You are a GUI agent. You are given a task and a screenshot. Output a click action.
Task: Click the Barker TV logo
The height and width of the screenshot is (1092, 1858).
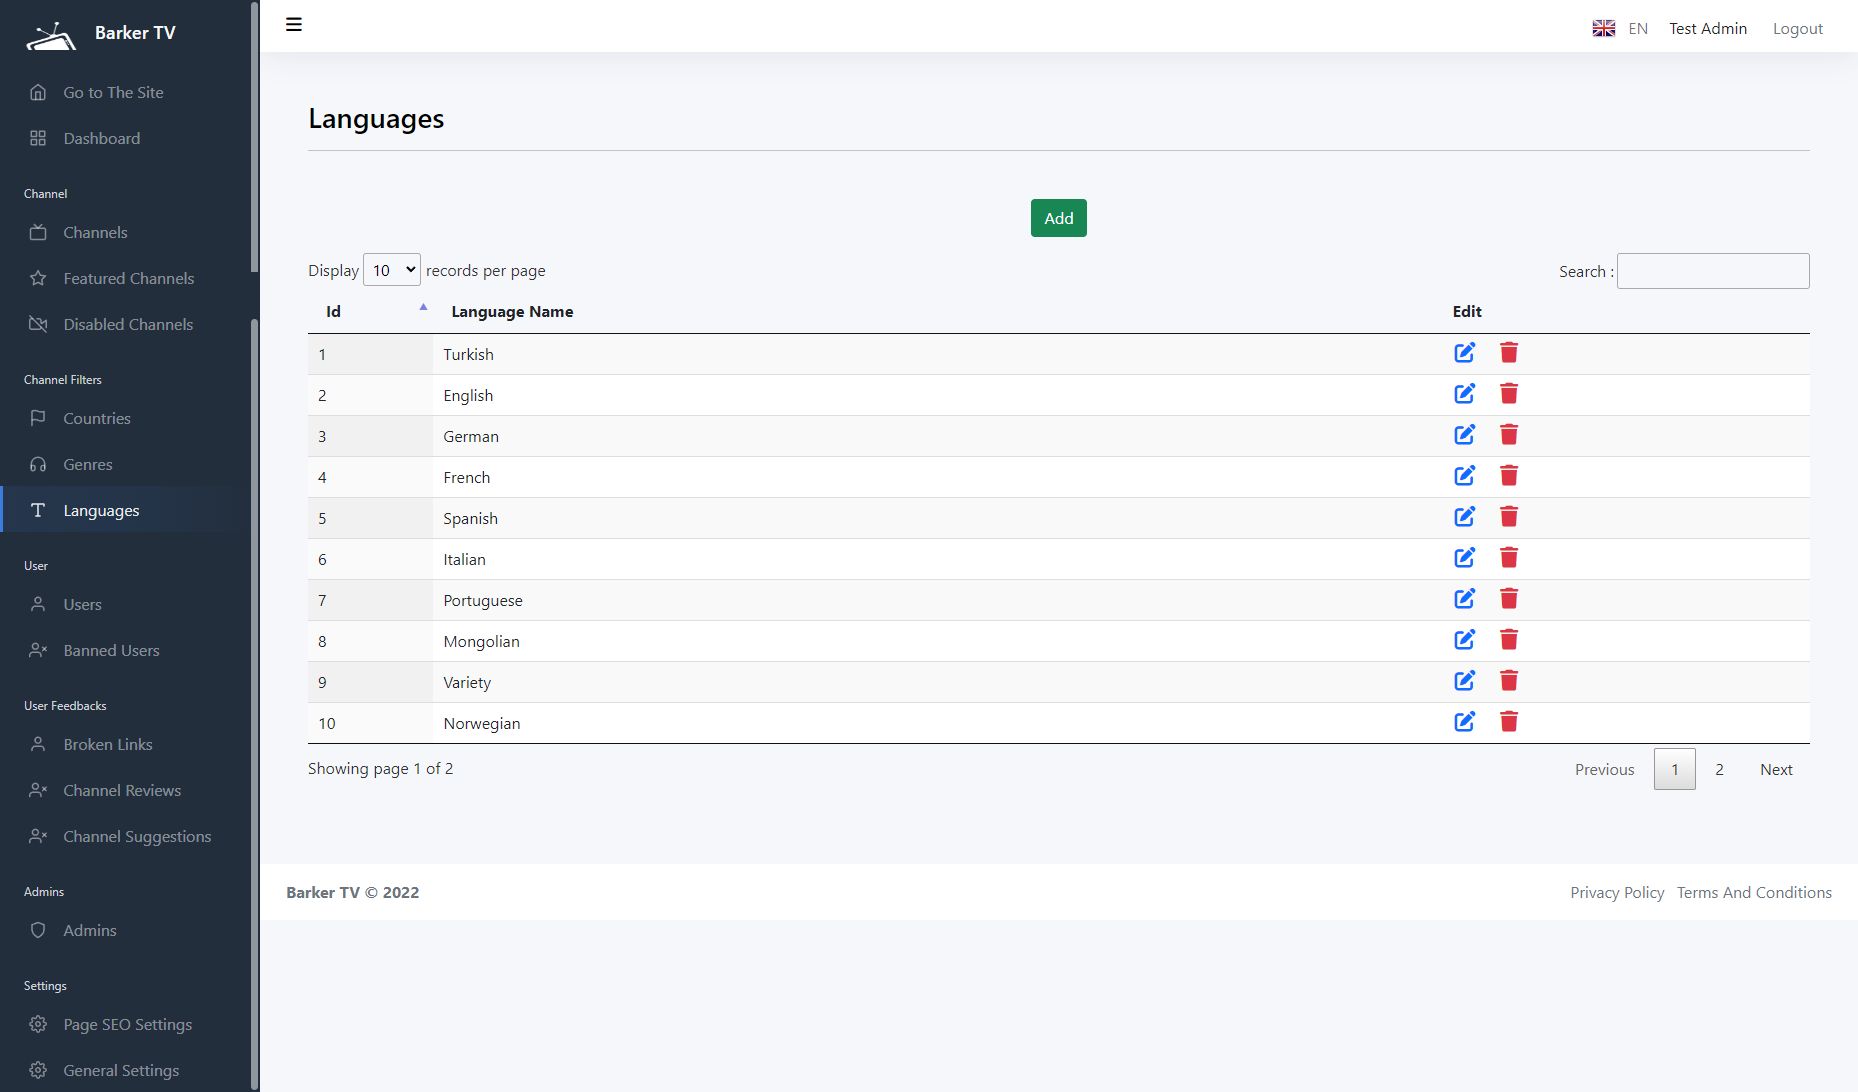coord(51,36)
